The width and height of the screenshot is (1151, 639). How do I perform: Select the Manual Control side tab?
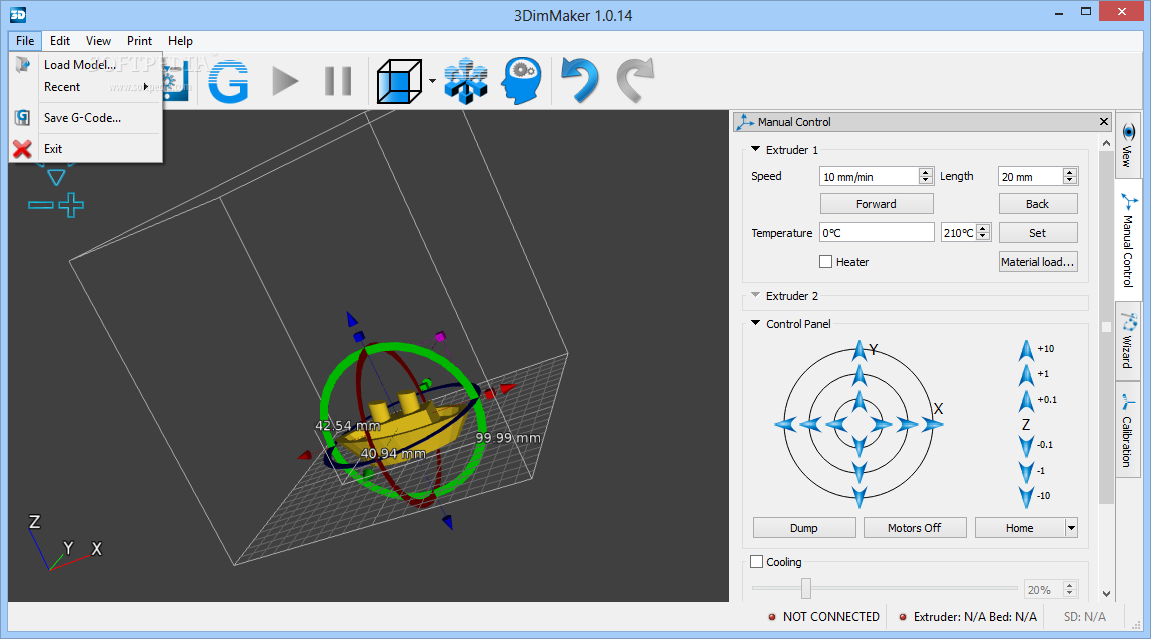[x=1128, y=240]
